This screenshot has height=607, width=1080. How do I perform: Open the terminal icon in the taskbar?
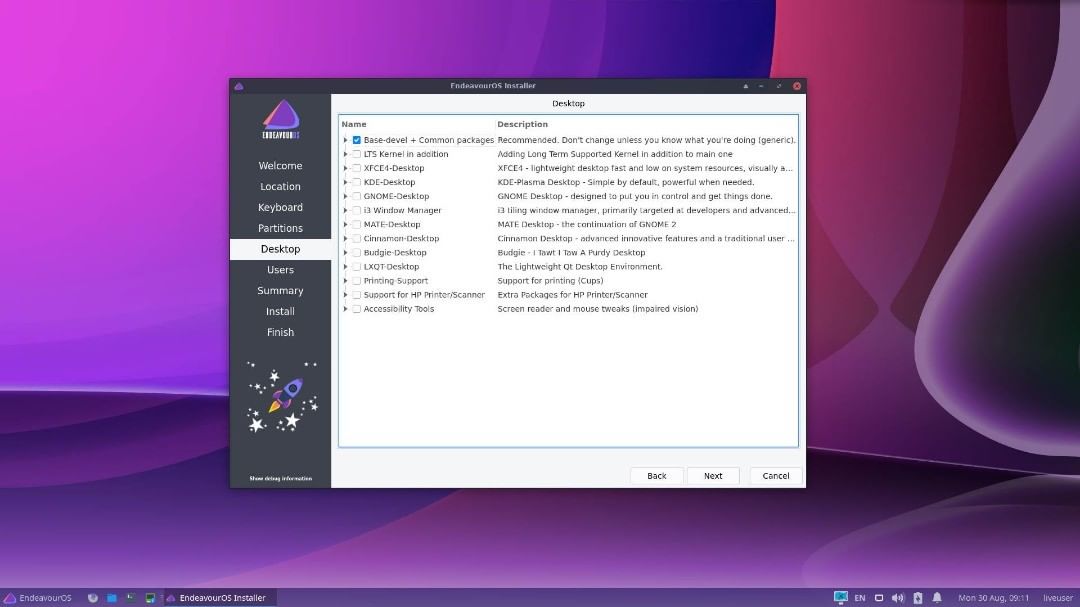tap(131, 598)
